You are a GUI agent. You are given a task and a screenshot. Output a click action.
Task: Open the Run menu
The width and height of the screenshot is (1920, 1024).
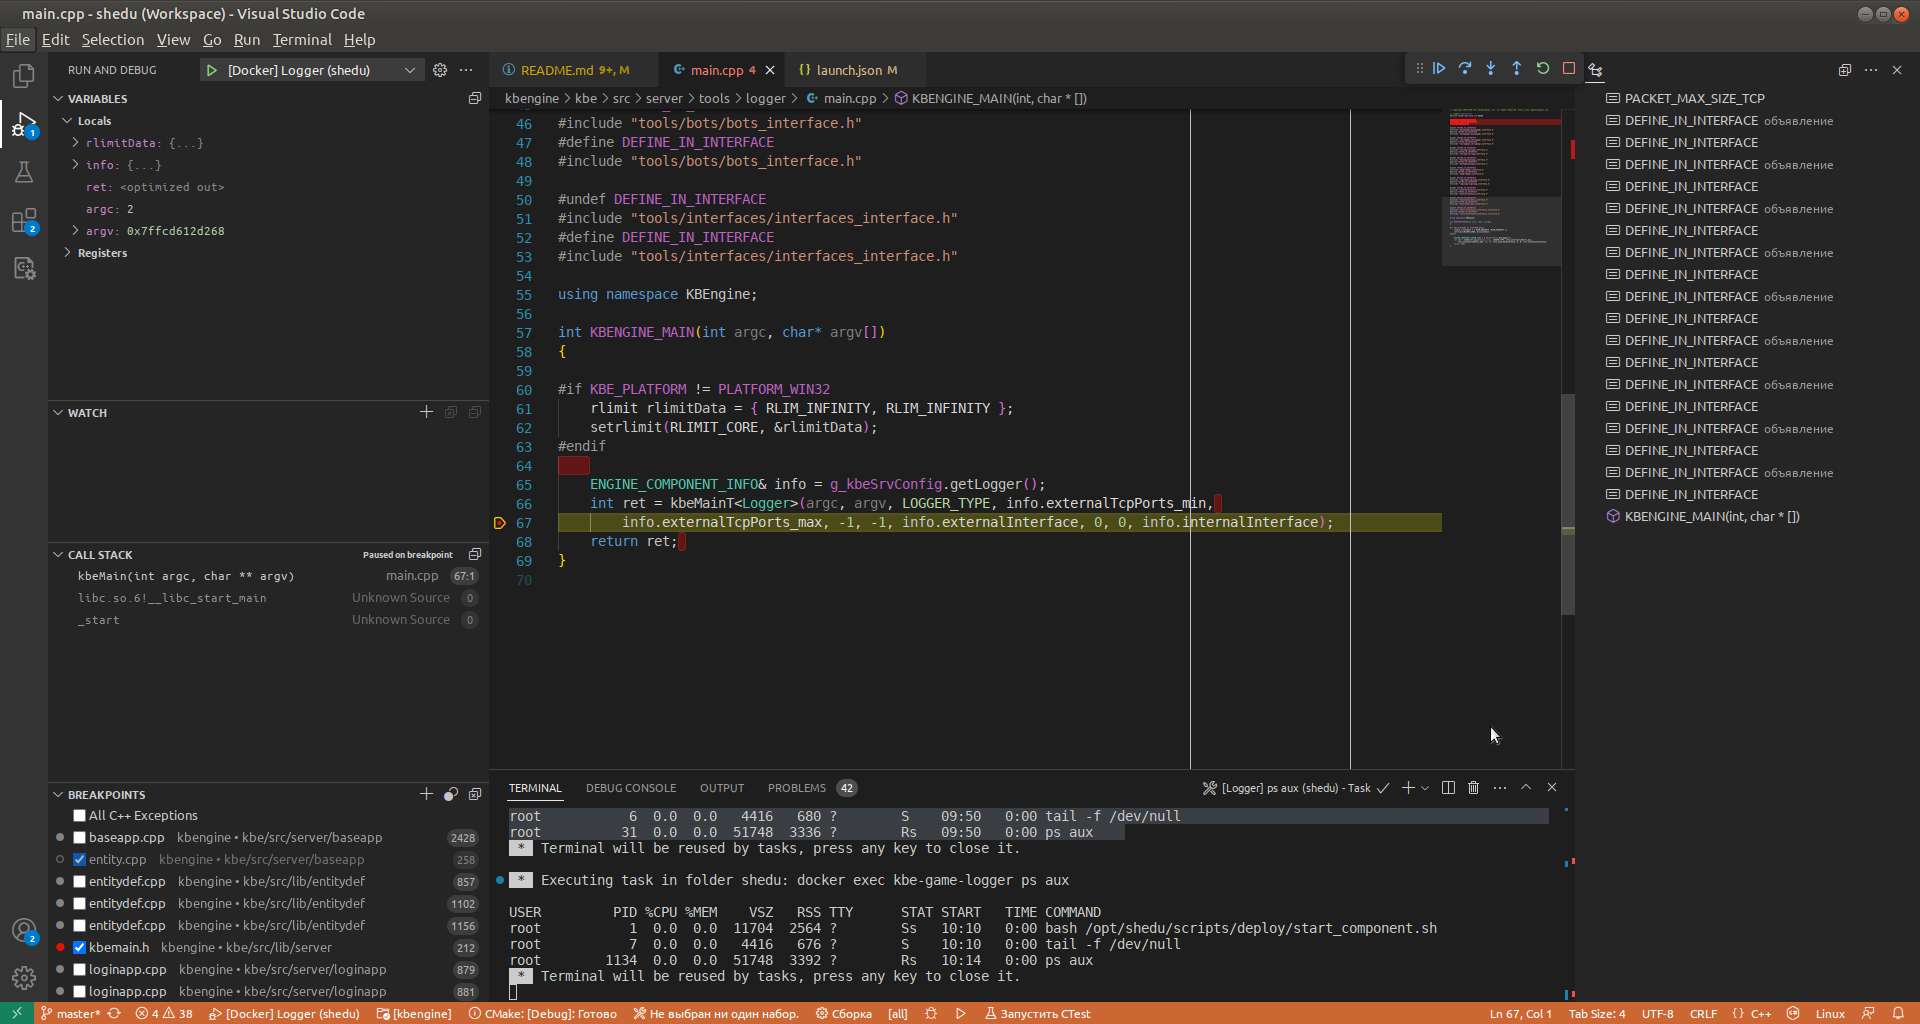tap(246, 40)
